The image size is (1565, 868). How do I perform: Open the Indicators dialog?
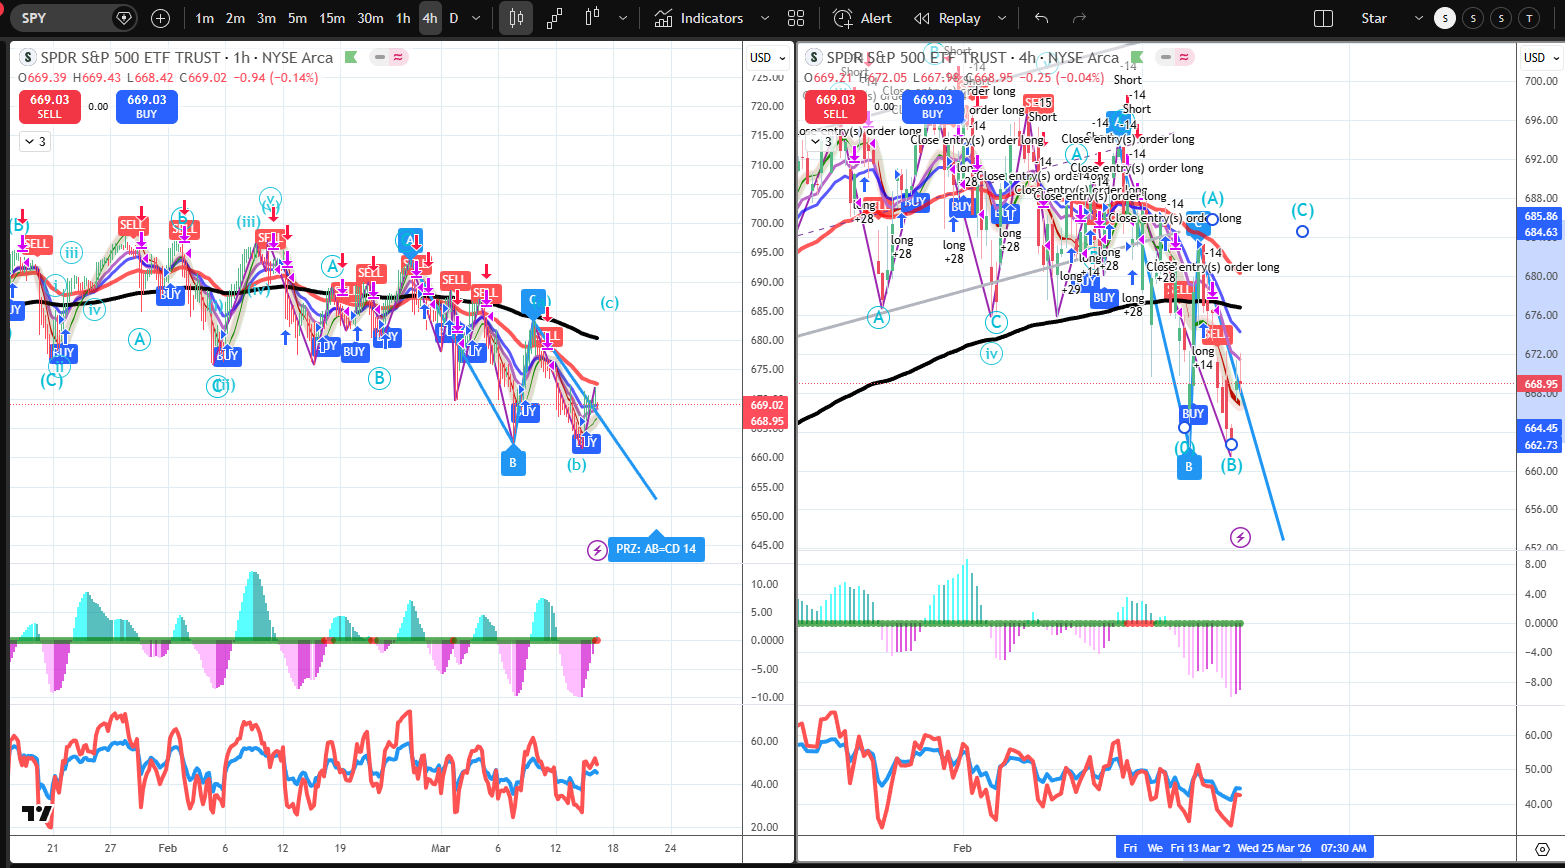click(698, 18)
